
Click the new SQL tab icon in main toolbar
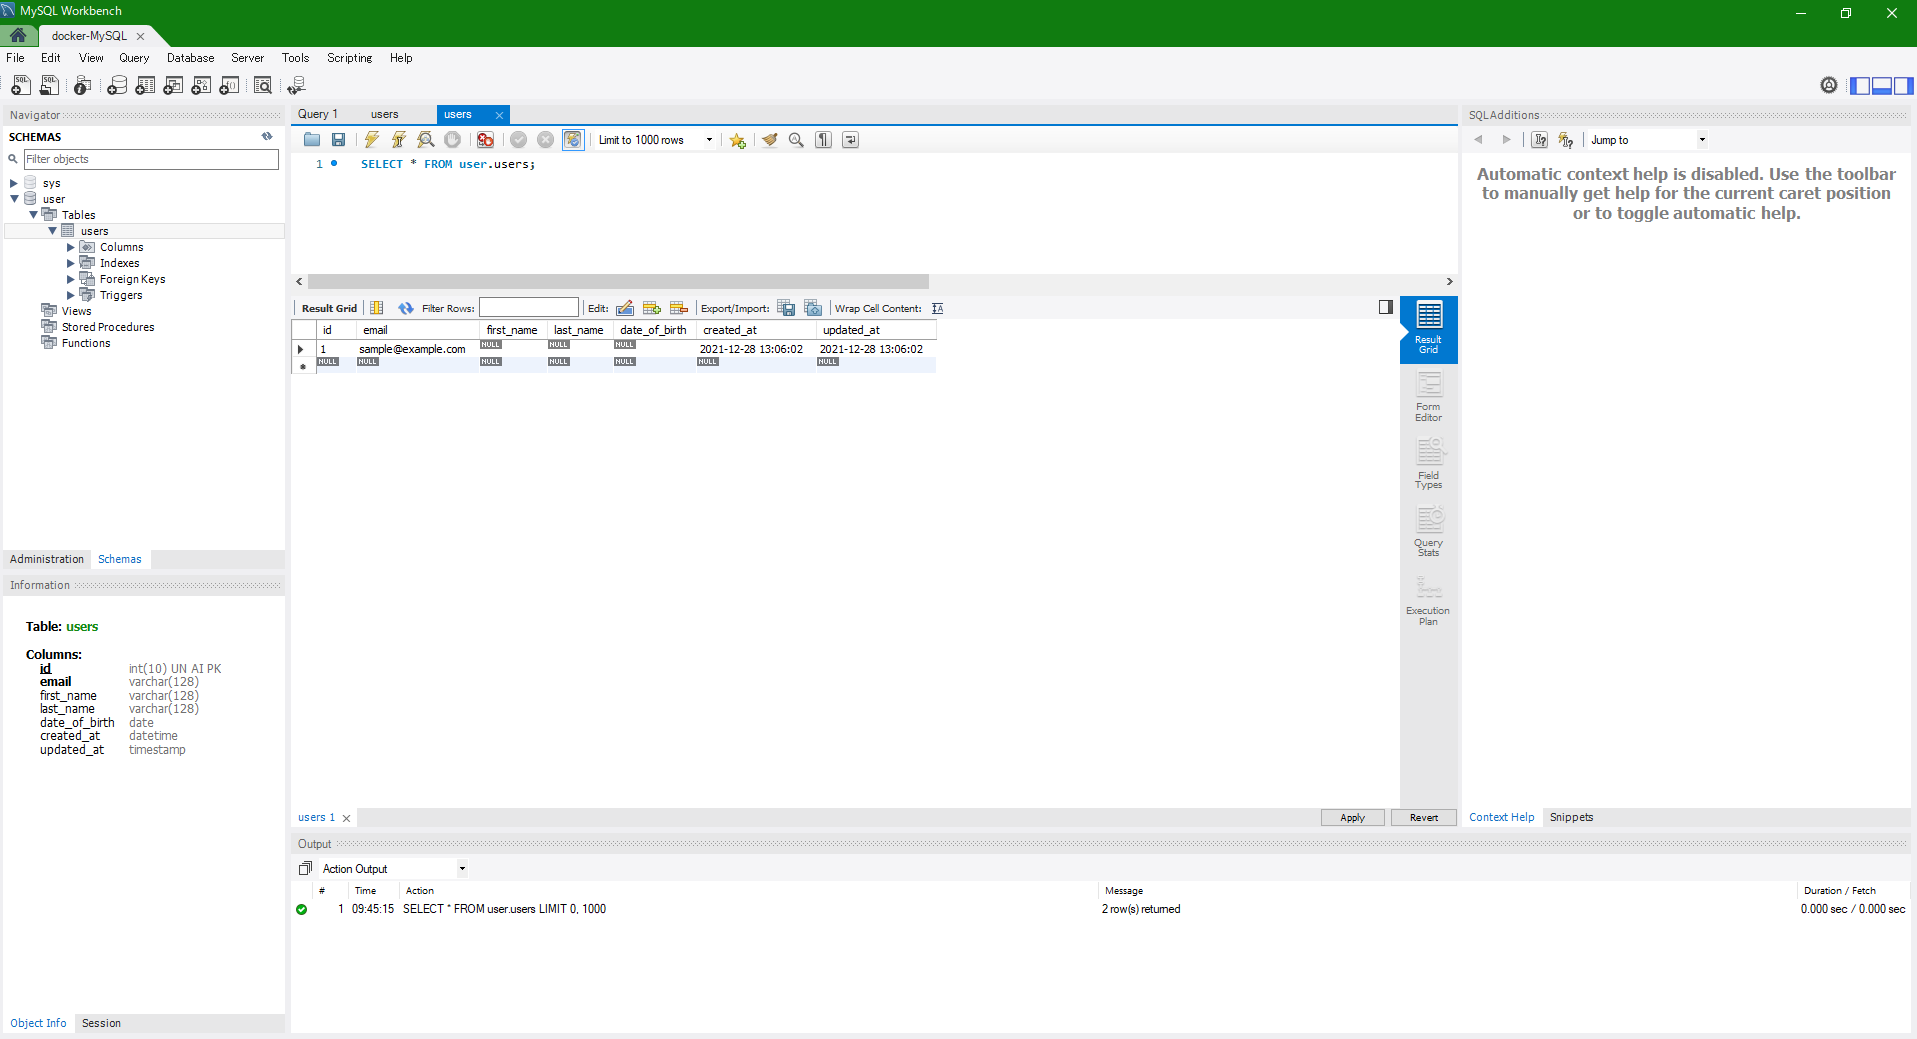[20, 86]
